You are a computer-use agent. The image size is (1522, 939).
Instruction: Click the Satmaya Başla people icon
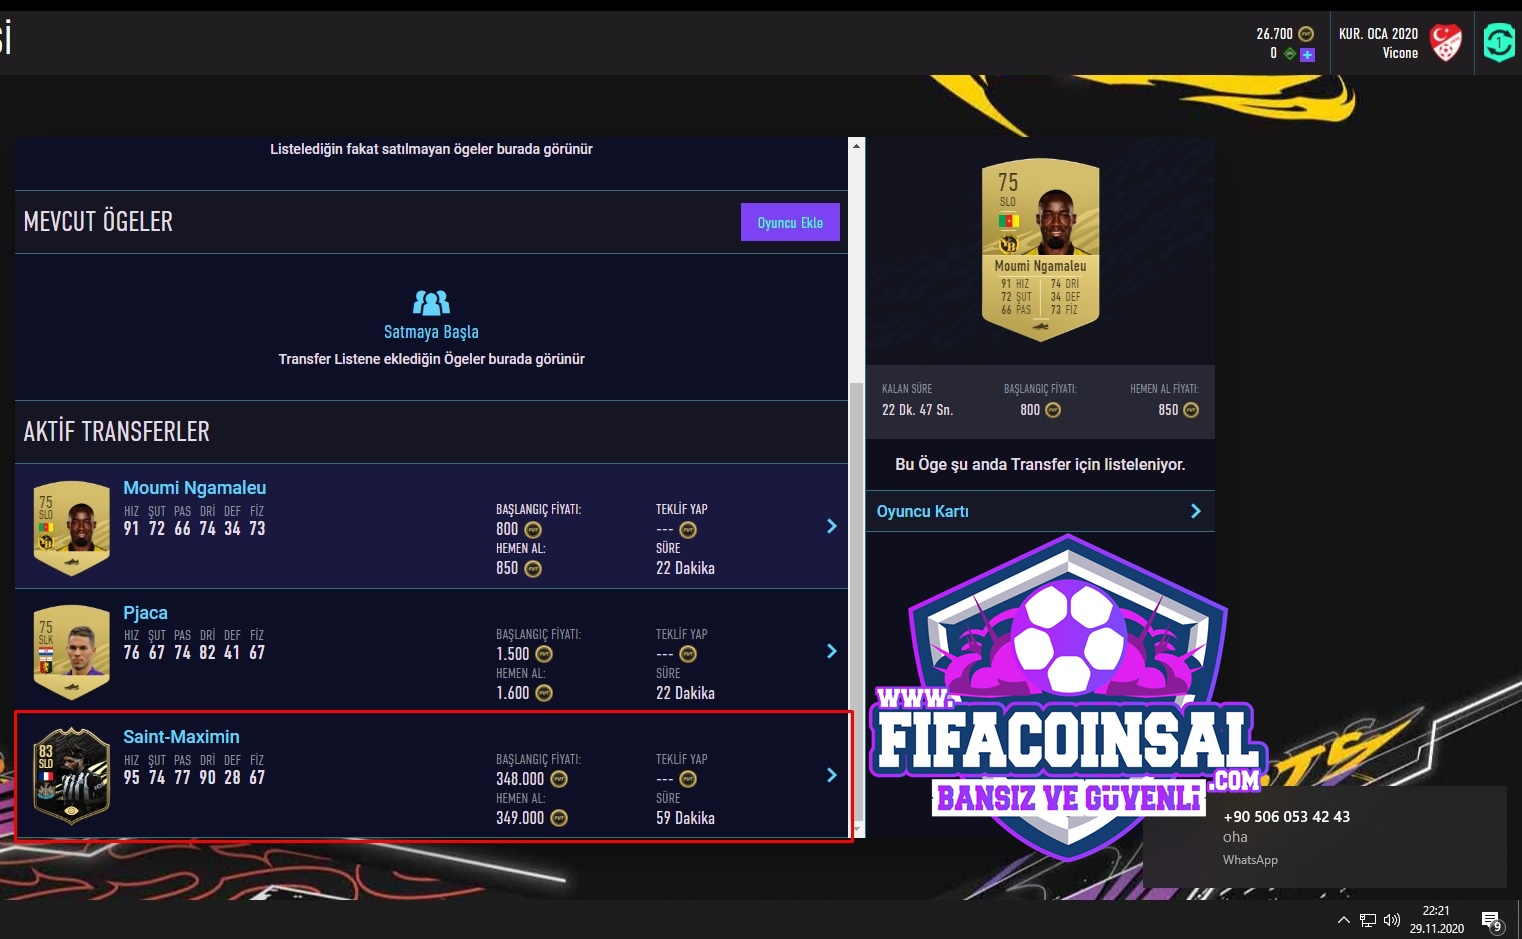(431, 301)
